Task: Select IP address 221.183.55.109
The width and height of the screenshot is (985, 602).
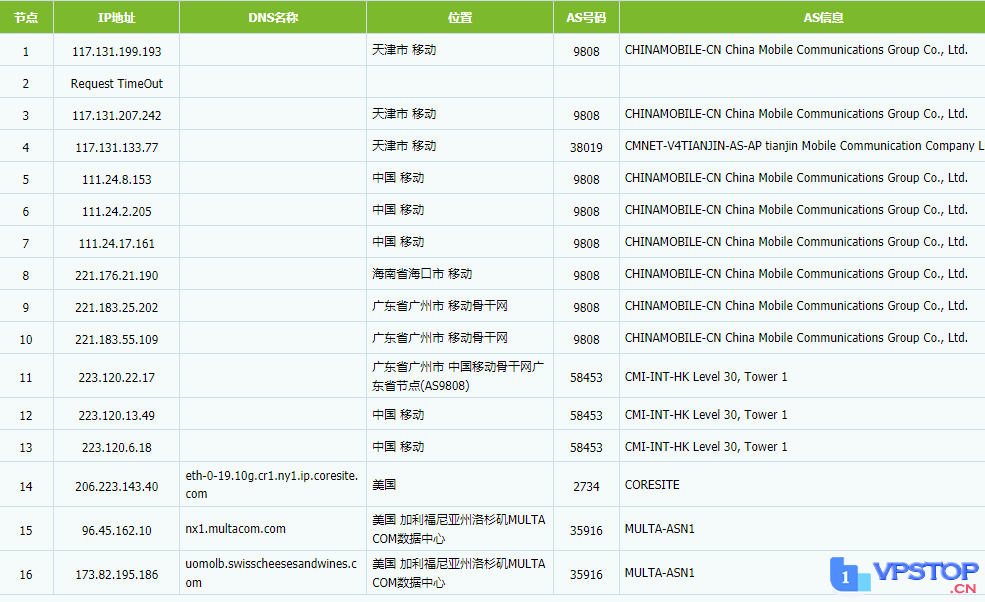Action: click(117, 340)
